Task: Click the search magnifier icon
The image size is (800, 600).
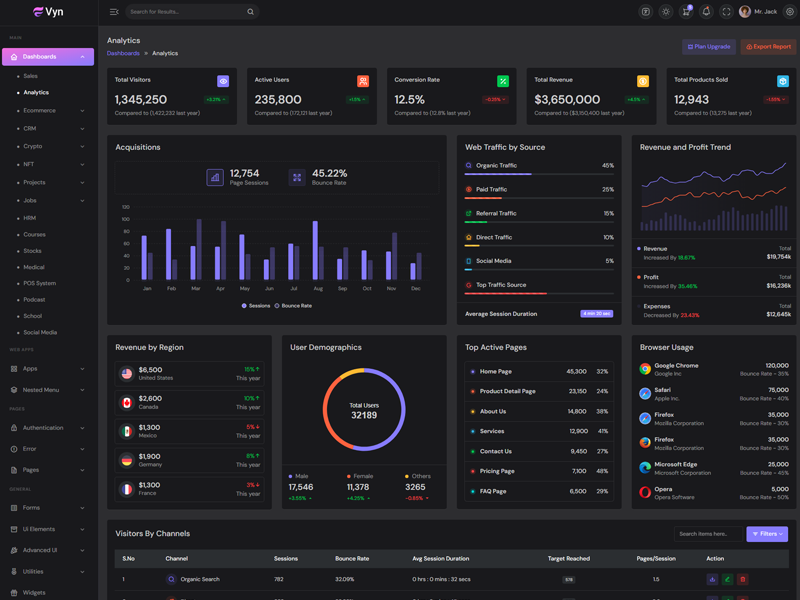Action: click(250, 12)
